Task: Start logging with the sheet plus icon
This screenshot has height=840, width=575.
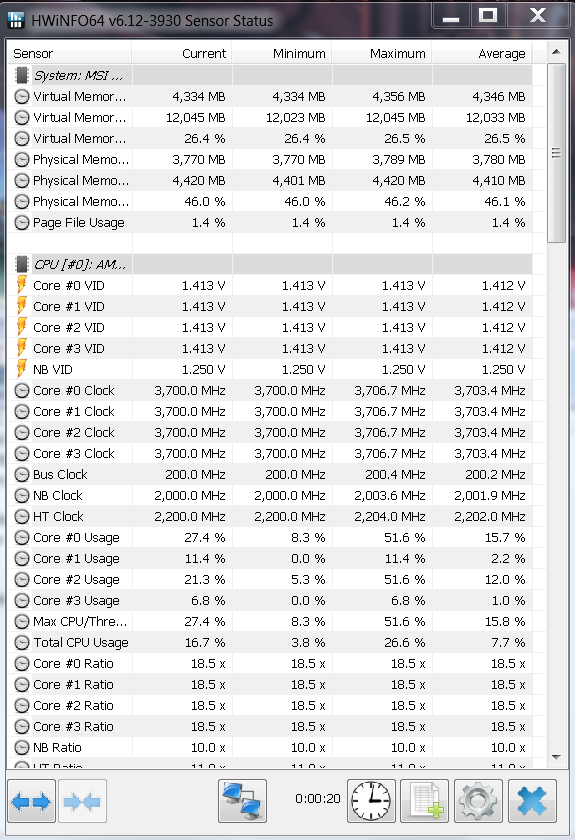Action: [425, 801]
